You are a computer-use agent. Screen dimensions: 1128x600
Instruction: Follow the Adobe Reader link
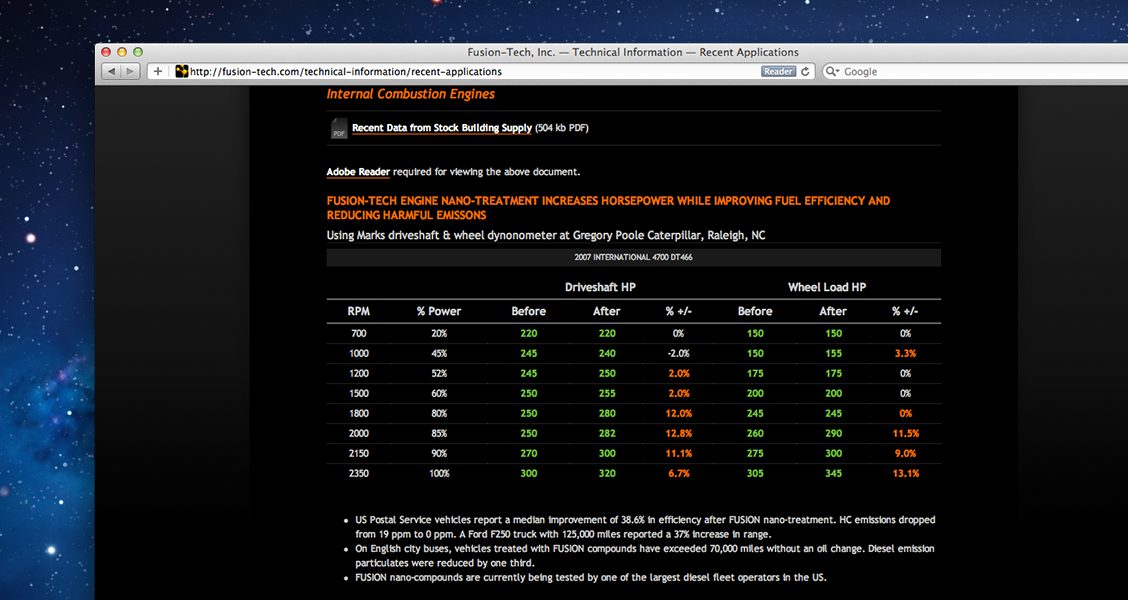pyautogui.click(x=358, y=172)
